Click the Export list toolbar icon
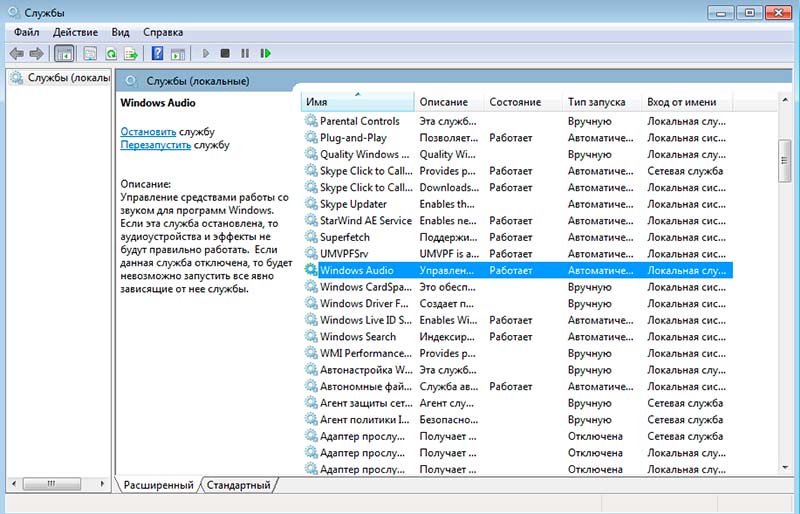The width and height of the screenshot is (800, 514). (x=130, y=53)
